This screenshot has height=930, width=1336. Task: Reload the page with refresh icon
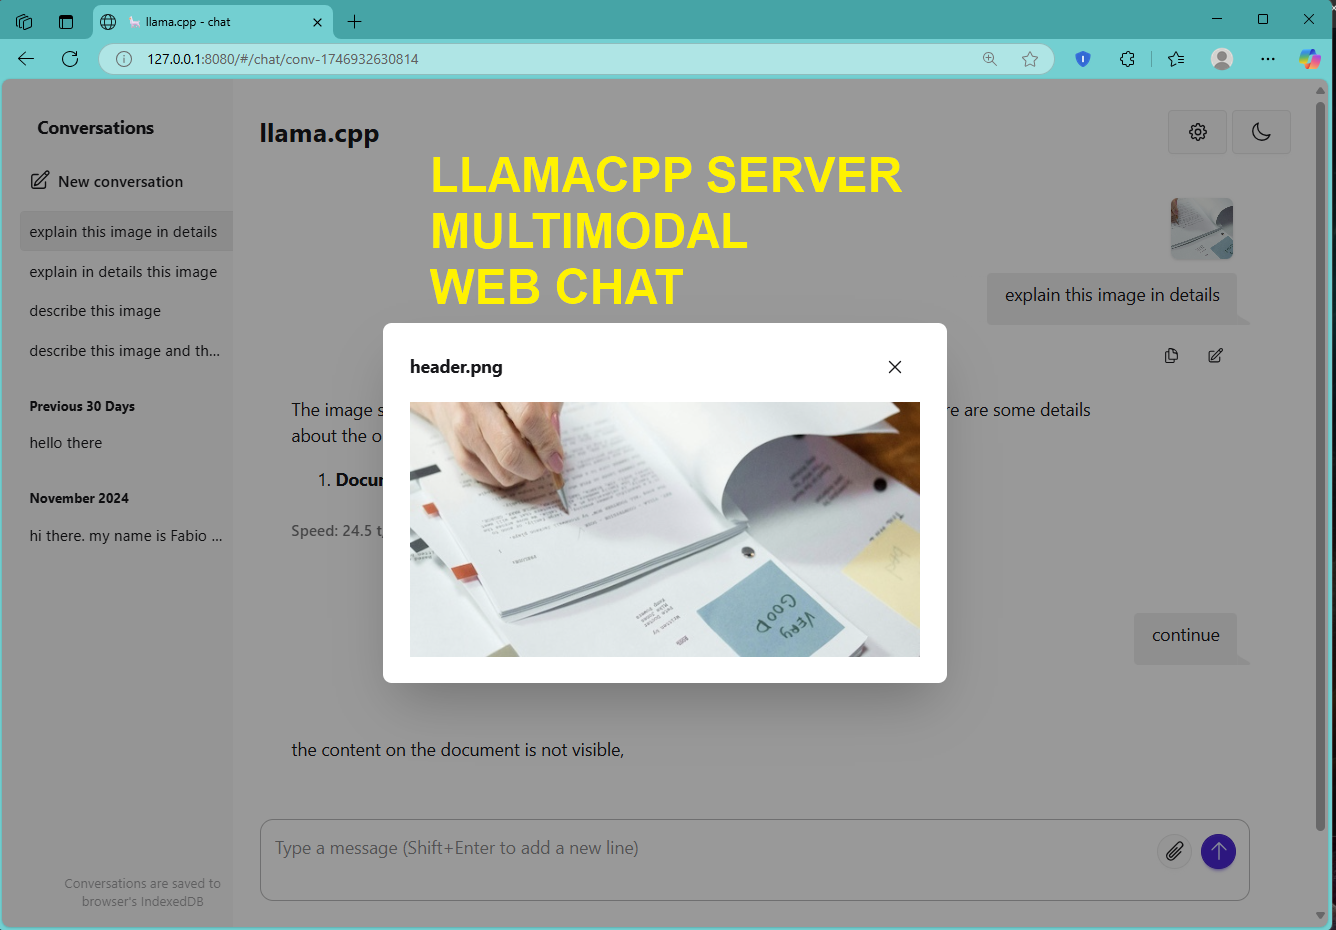pyautogui.click(x=70, y=59)
